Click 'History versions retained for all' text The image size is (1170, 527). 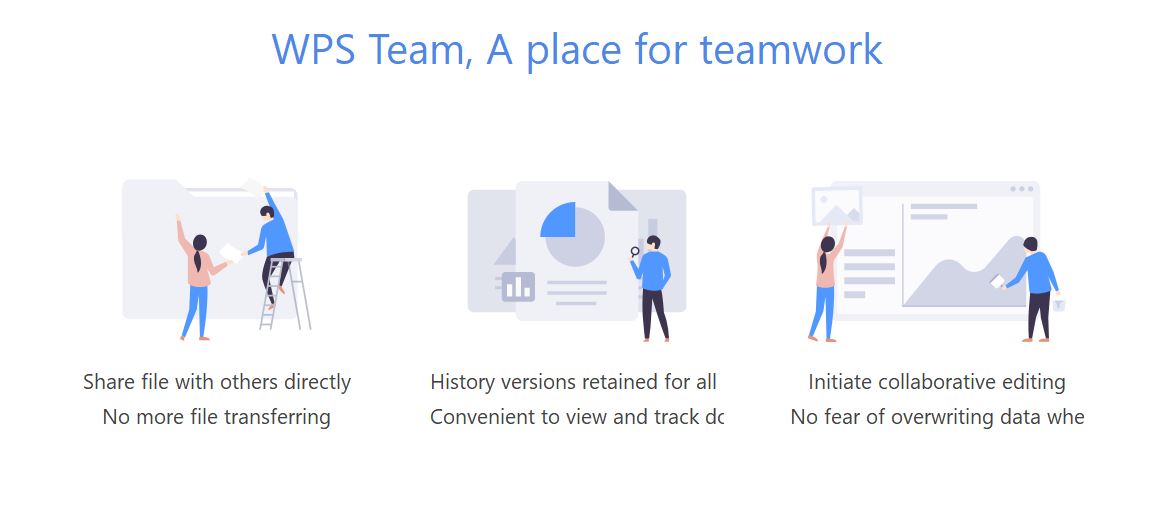(x=573, y=381)
